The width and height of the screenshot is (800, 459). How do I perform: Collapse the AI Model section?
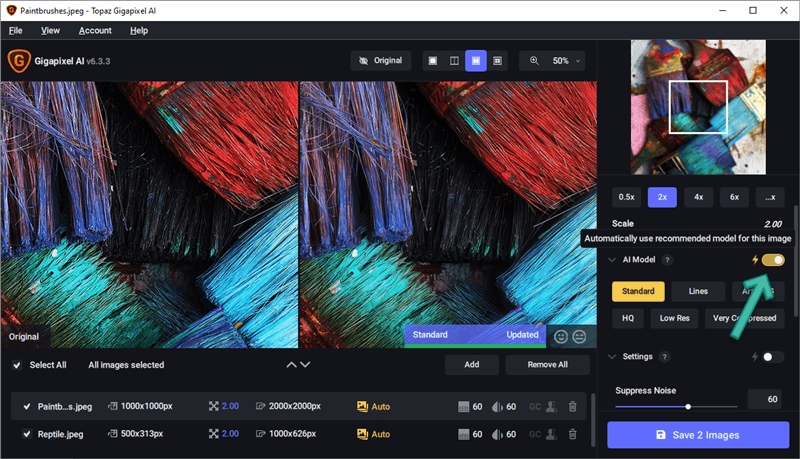(x=612, y=260)
